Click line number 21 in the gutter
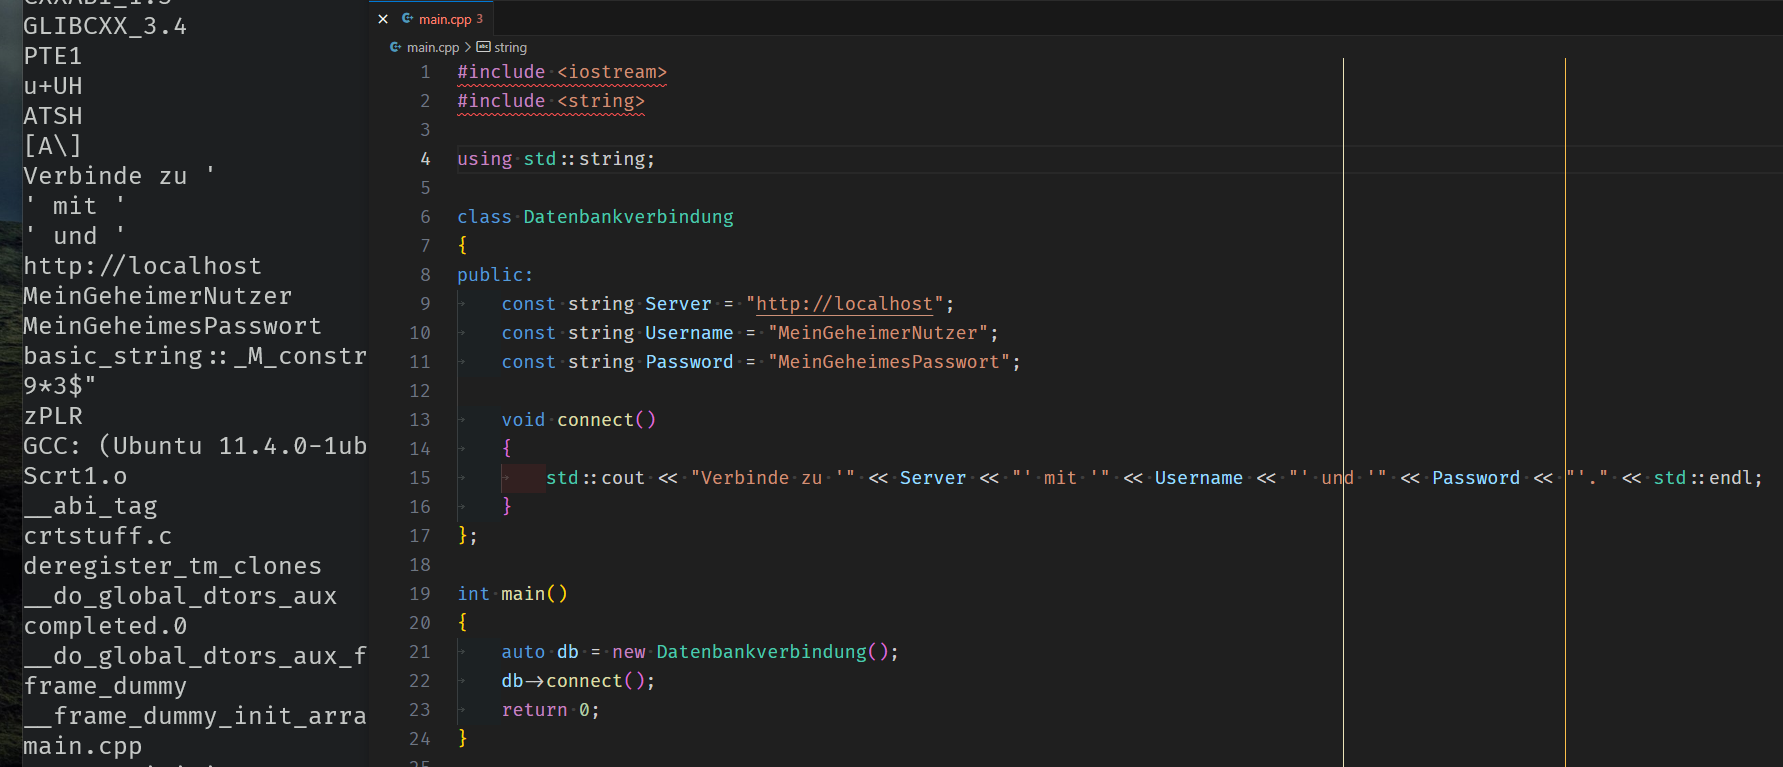The image size is (1783, 767). 420,652
